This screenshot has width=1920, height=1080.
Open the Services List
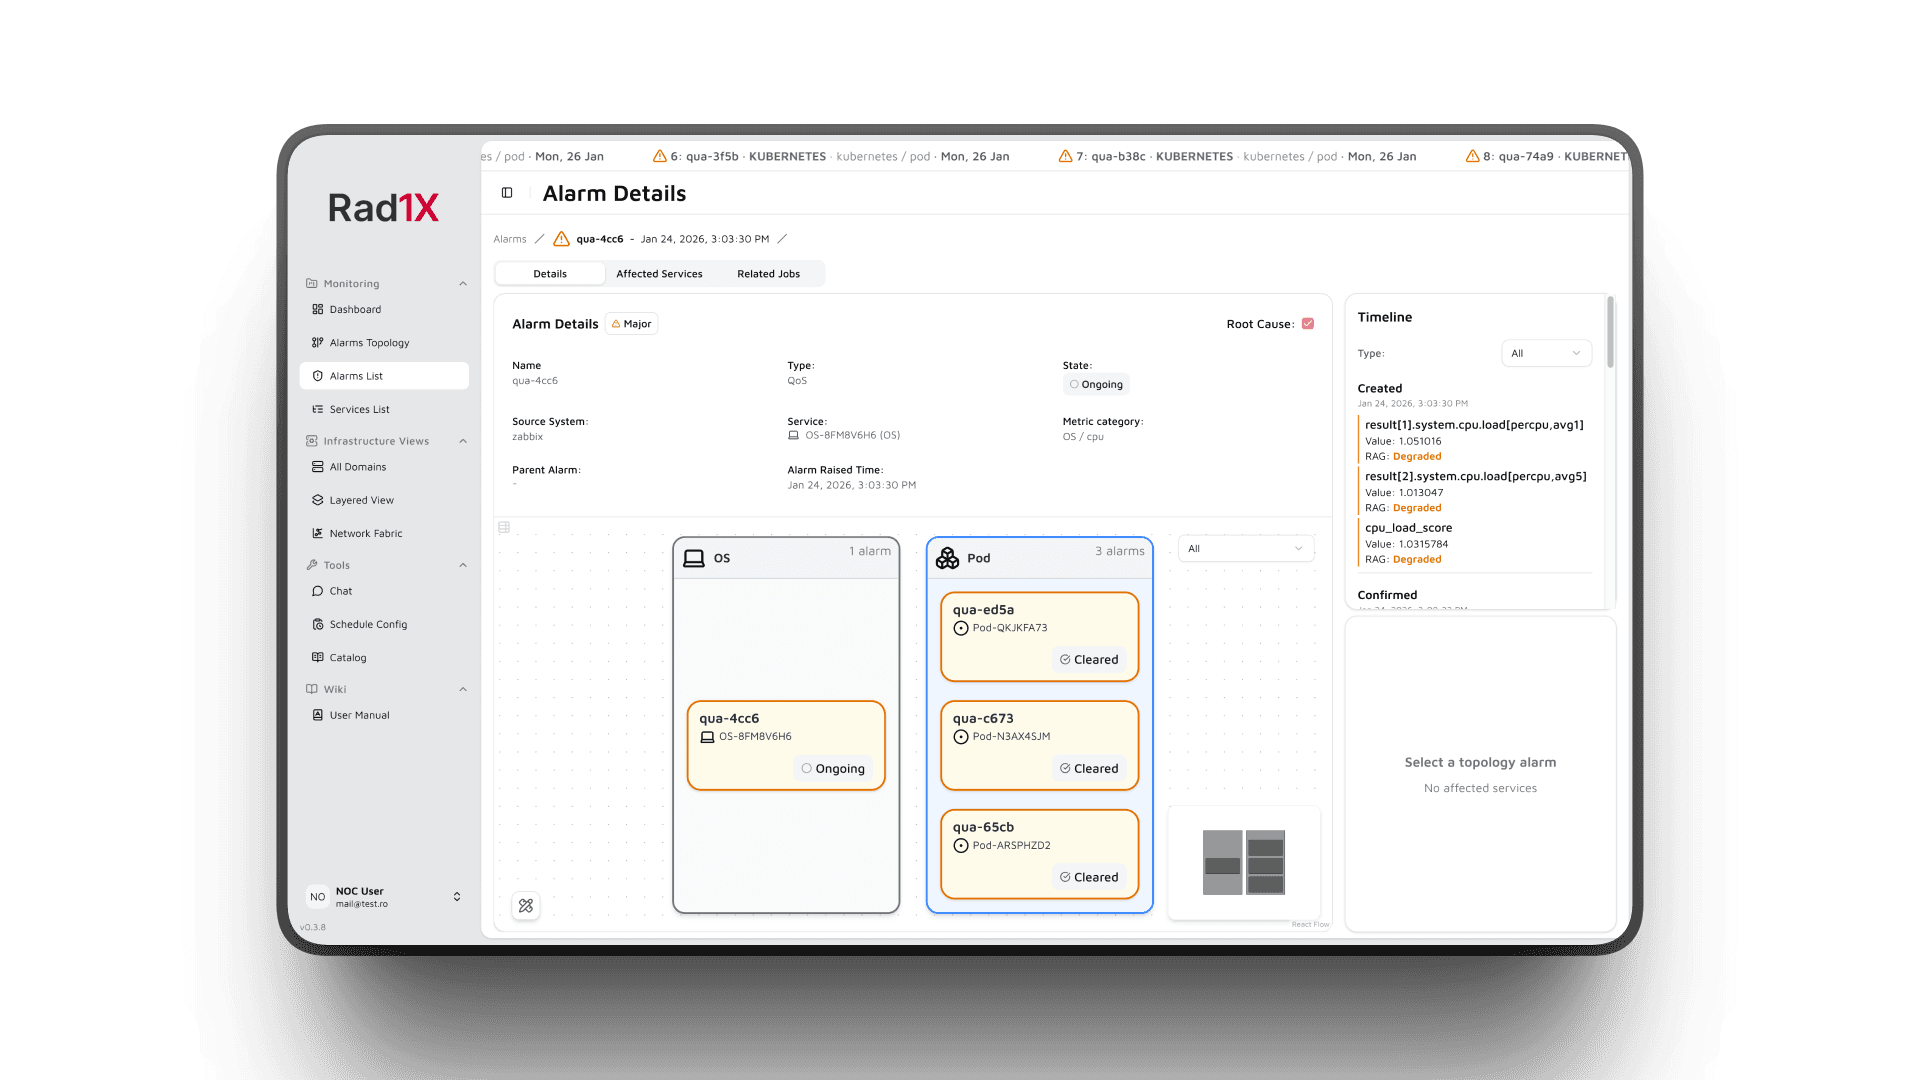(359, 409)
